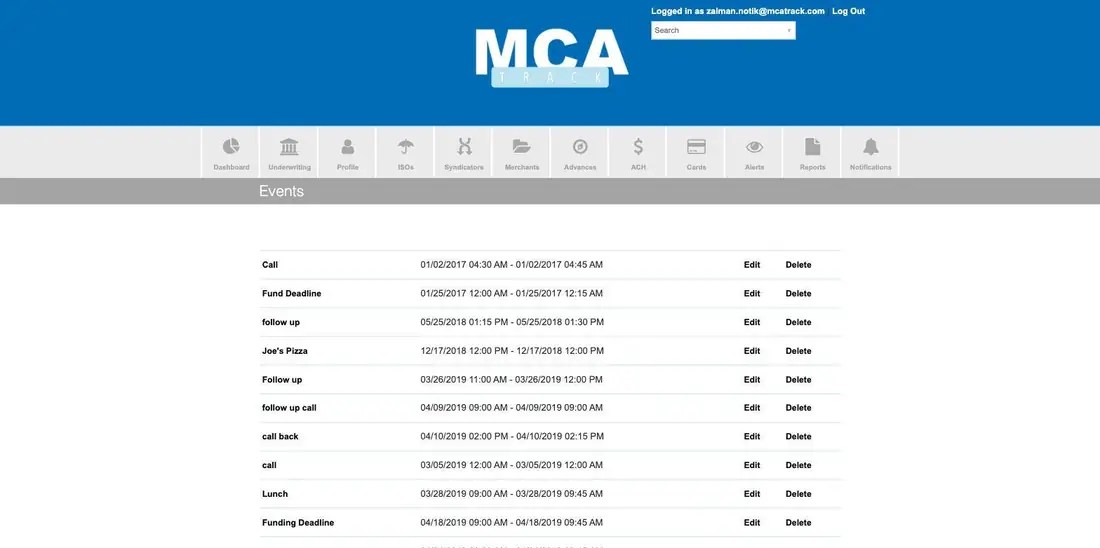Open Cards credit card icon
This screenshot has width=1100, height=548.
pyautogui.click(x=696, y=147)
